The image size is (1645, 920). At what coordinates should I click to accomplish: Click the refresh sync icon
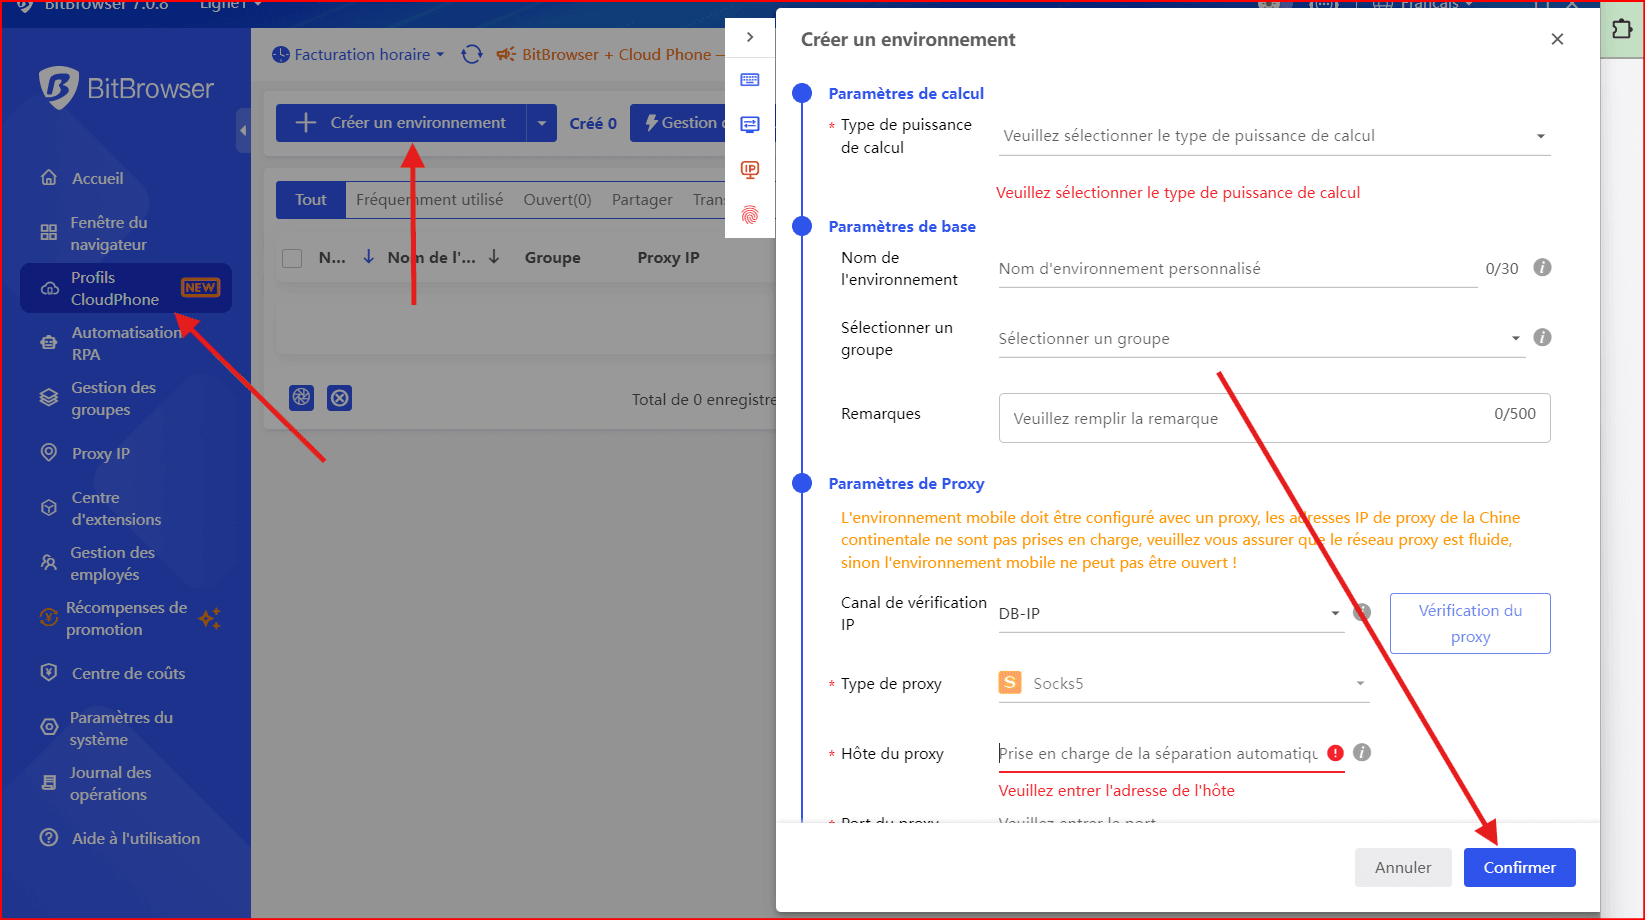click(472, 55)
